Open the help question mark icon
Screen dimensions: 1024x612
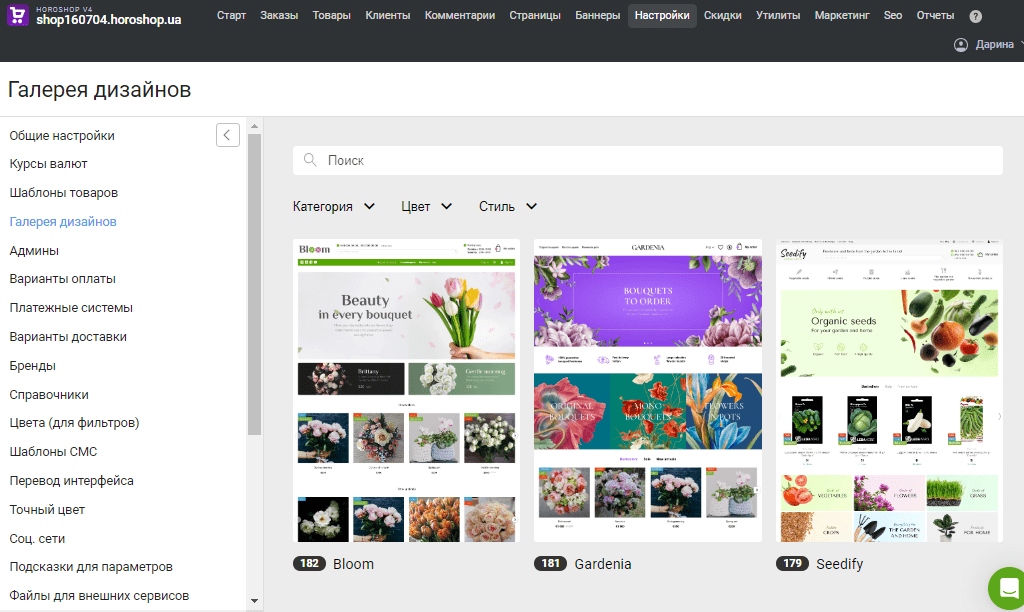click(975, 16)
